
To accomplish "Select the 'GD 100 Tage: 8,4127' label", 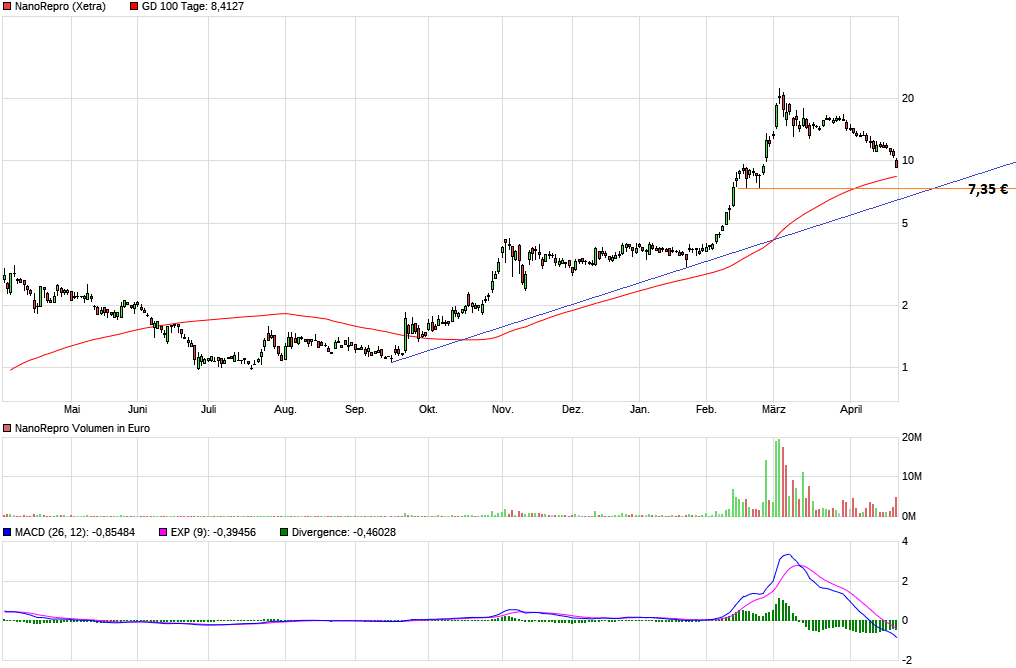I will [193, 6].
